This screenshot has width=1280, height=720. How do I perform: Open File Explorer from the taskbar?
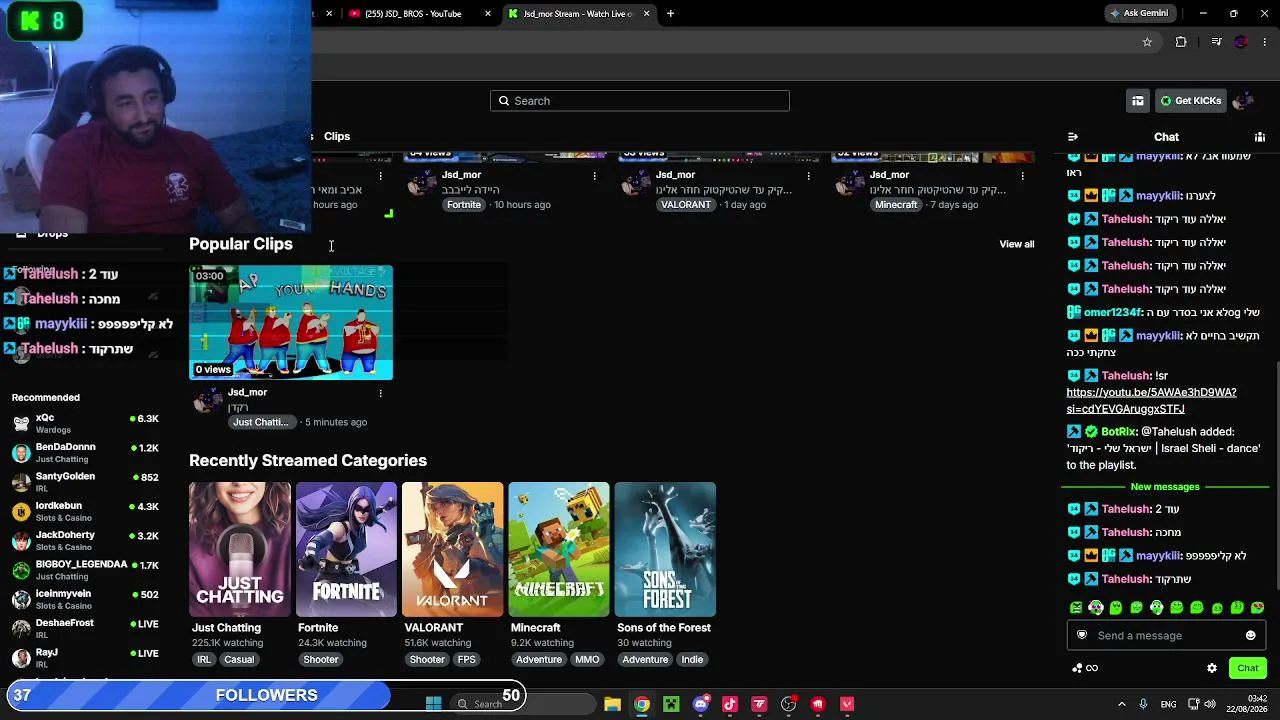click(x=612, y=704)
